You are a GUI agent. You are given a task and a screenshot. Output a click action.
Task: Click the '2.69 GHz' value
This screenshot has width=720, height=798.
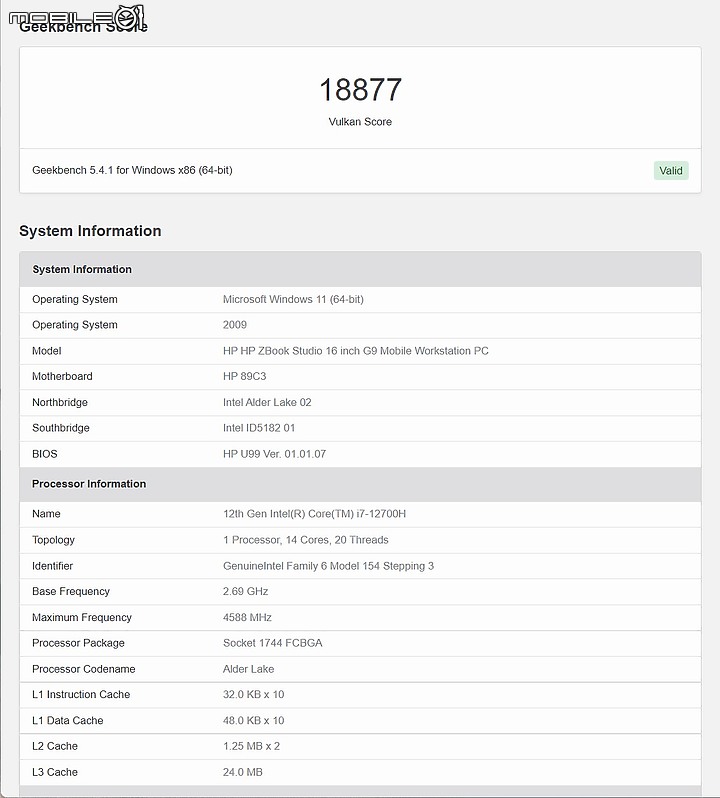tap(245, 591)
